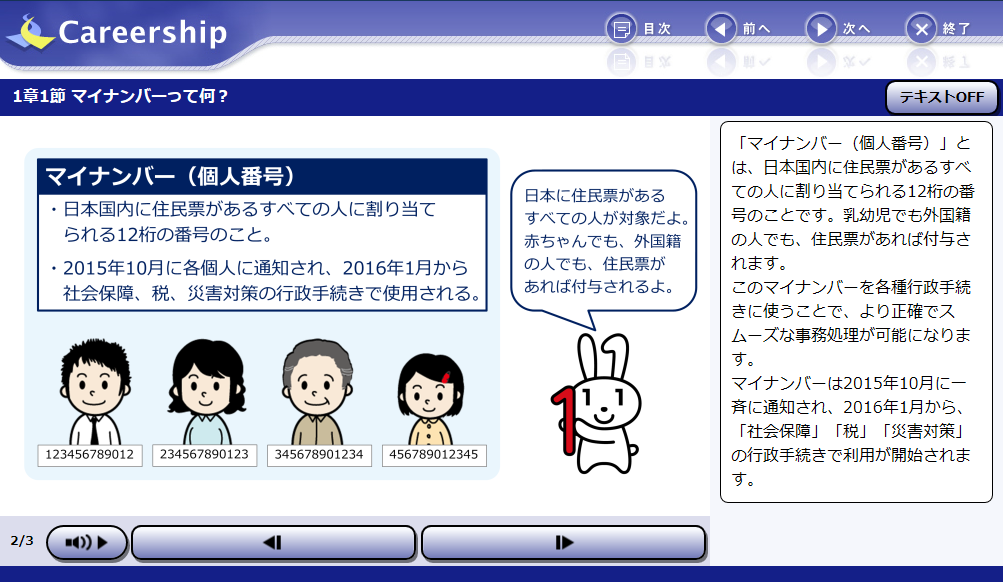This screenshot has width=1003, height=582.
Task: Click the rabbit mascot holding number 1
Action: (x=596, y=404)
